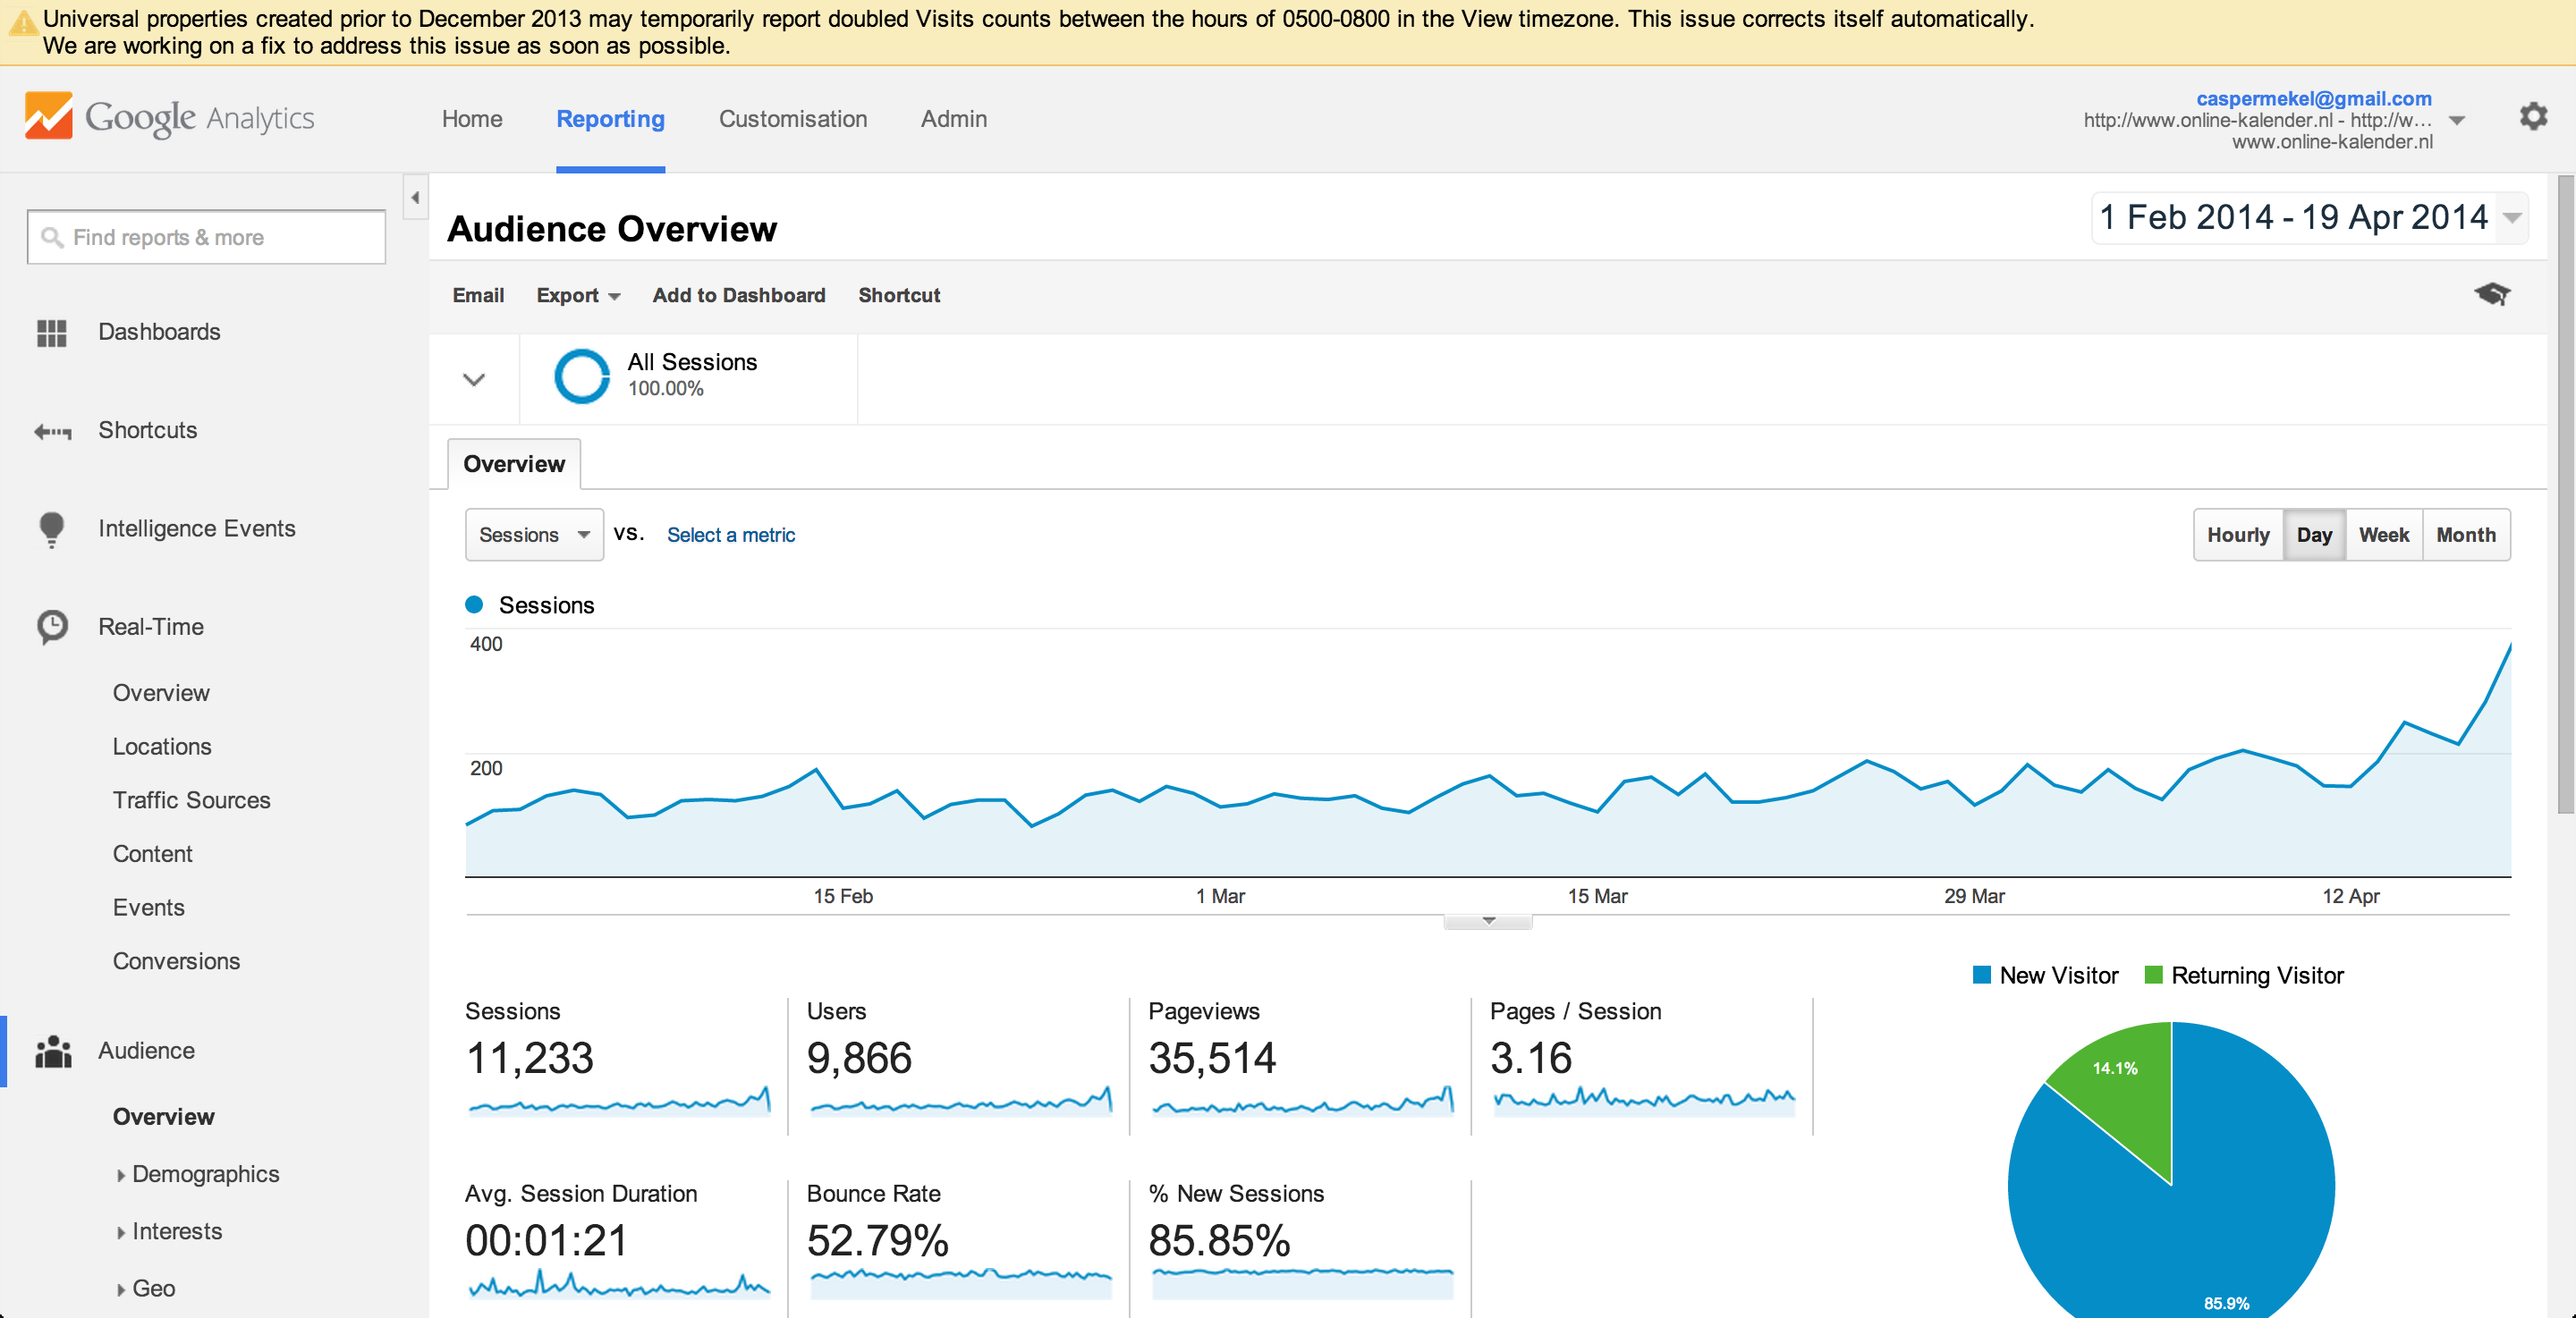Click the Email button
2576x1318 pixels.
point(478,295)
